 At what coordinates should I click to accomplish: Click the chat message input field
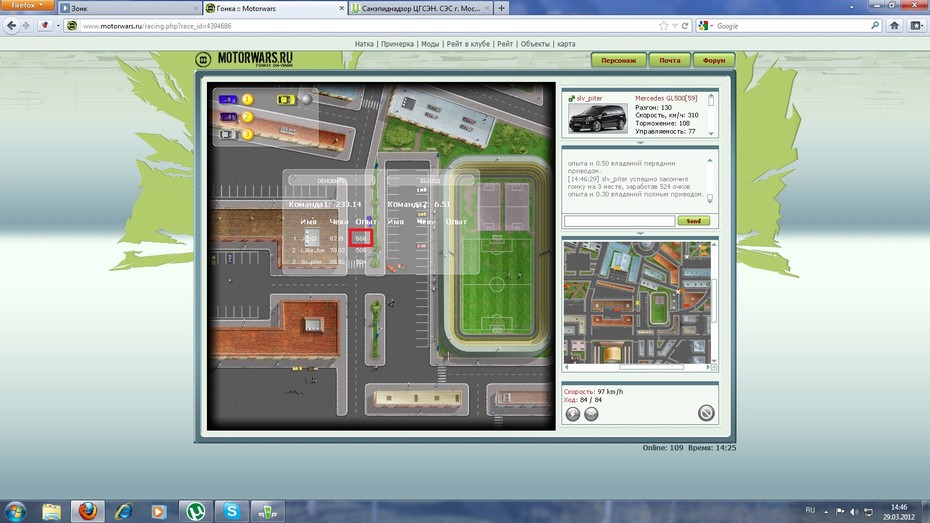(x=619, y=221)
